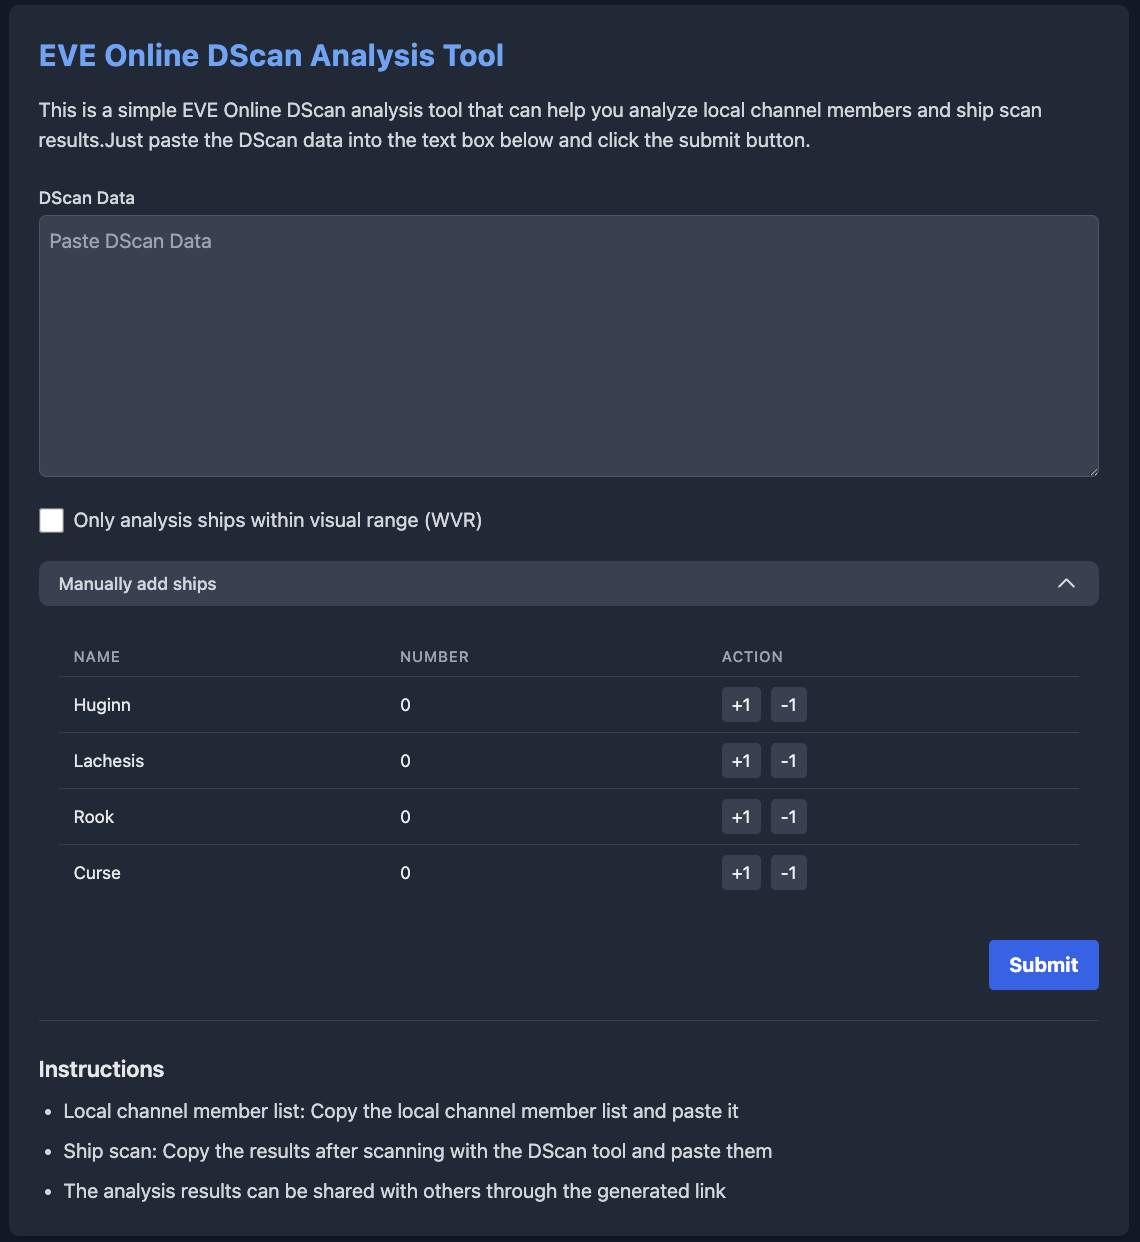Increase Huginn count with +1
Image resolution: width=1140 pixels, height=1242 pixels.
[x=741, y=705]
